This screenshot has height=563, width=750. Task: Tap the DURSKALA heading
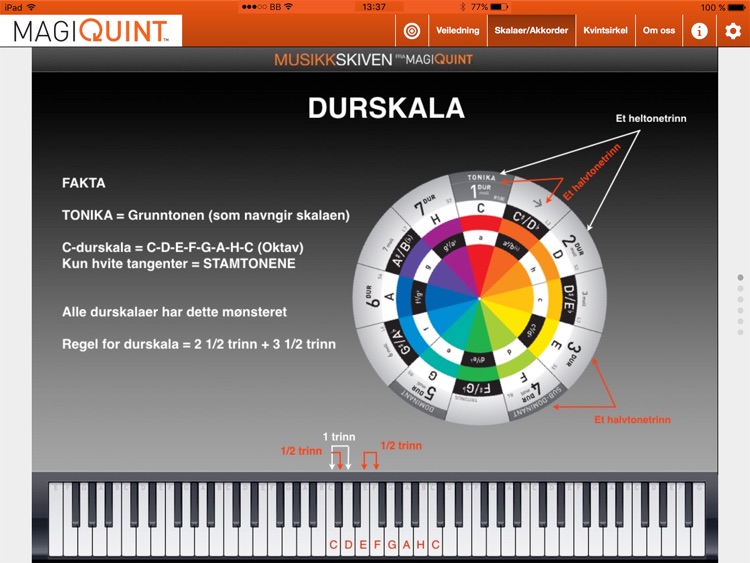pos(386,108)
